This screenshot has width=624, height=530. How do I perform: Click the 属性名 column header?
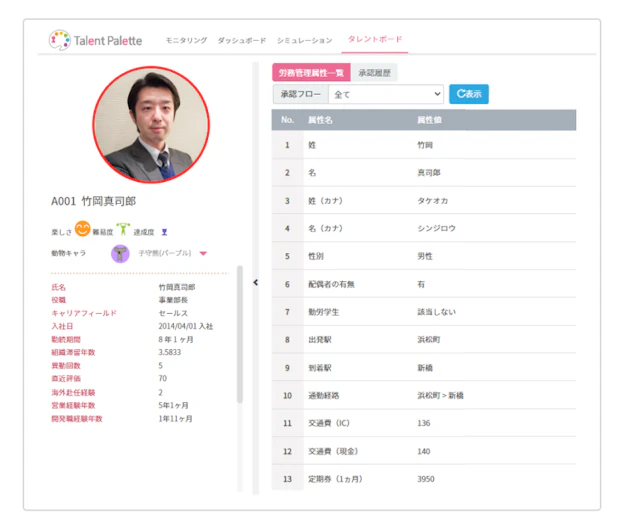[x=320, y=120]
